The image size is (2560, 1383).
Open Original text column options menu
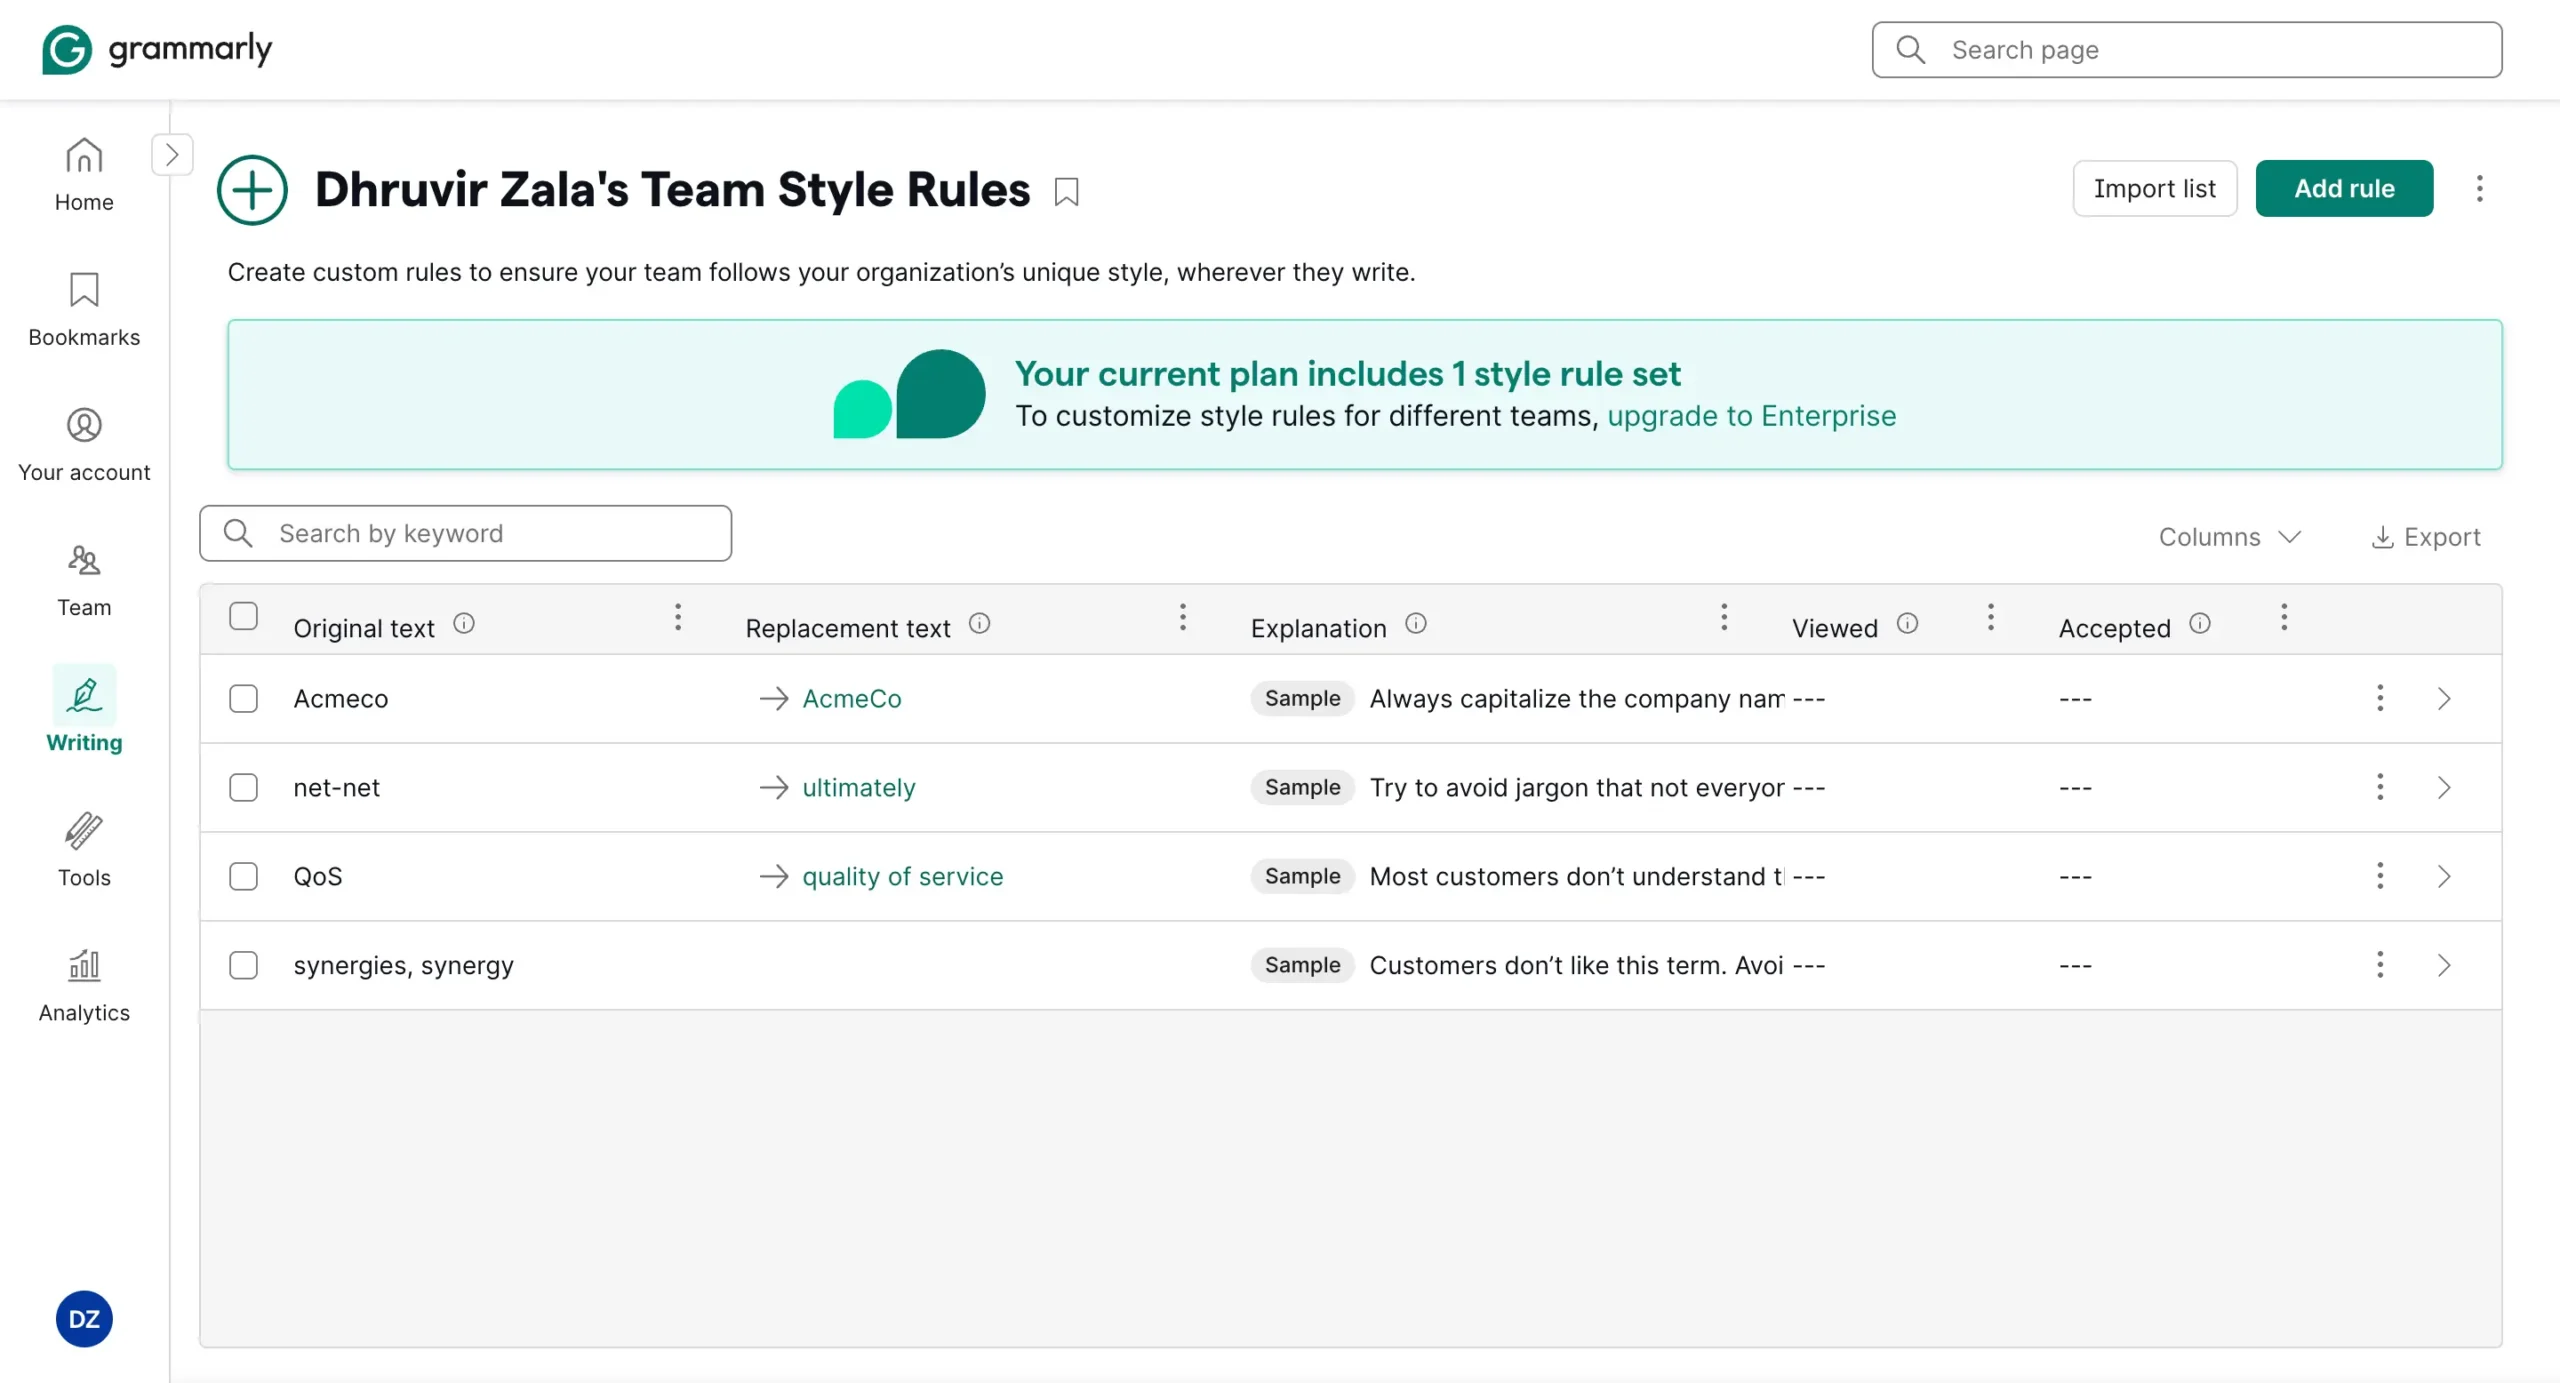tap(678, 617)
